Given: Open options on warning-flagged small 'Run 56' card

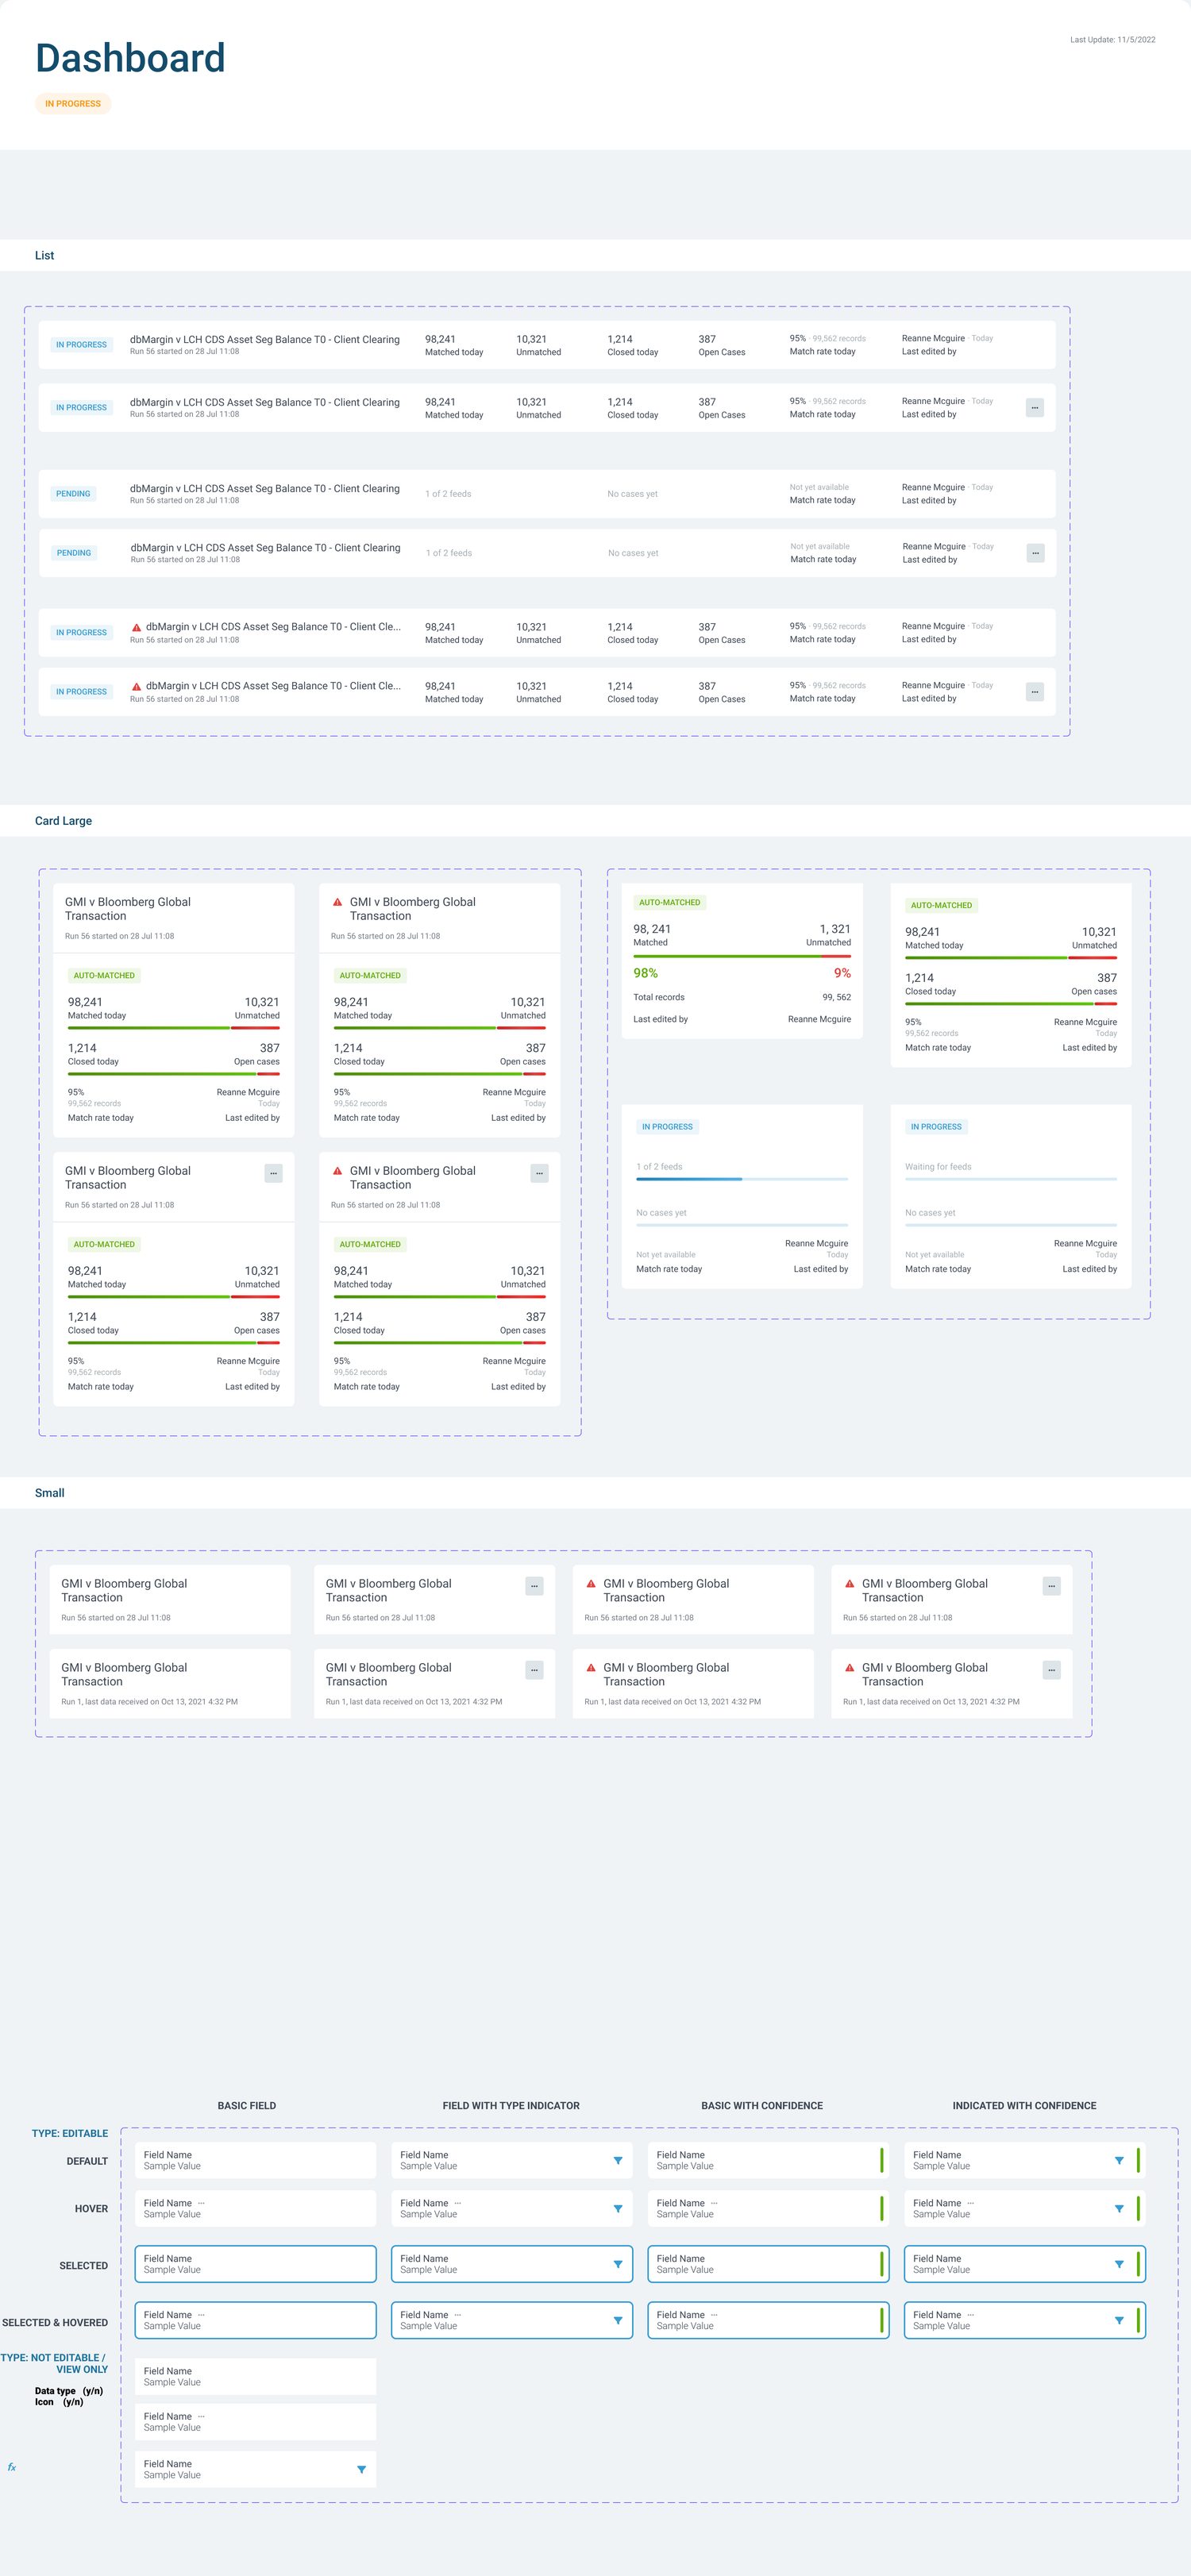Looking at the screenshot, I should click(x=1051, y=1586).
